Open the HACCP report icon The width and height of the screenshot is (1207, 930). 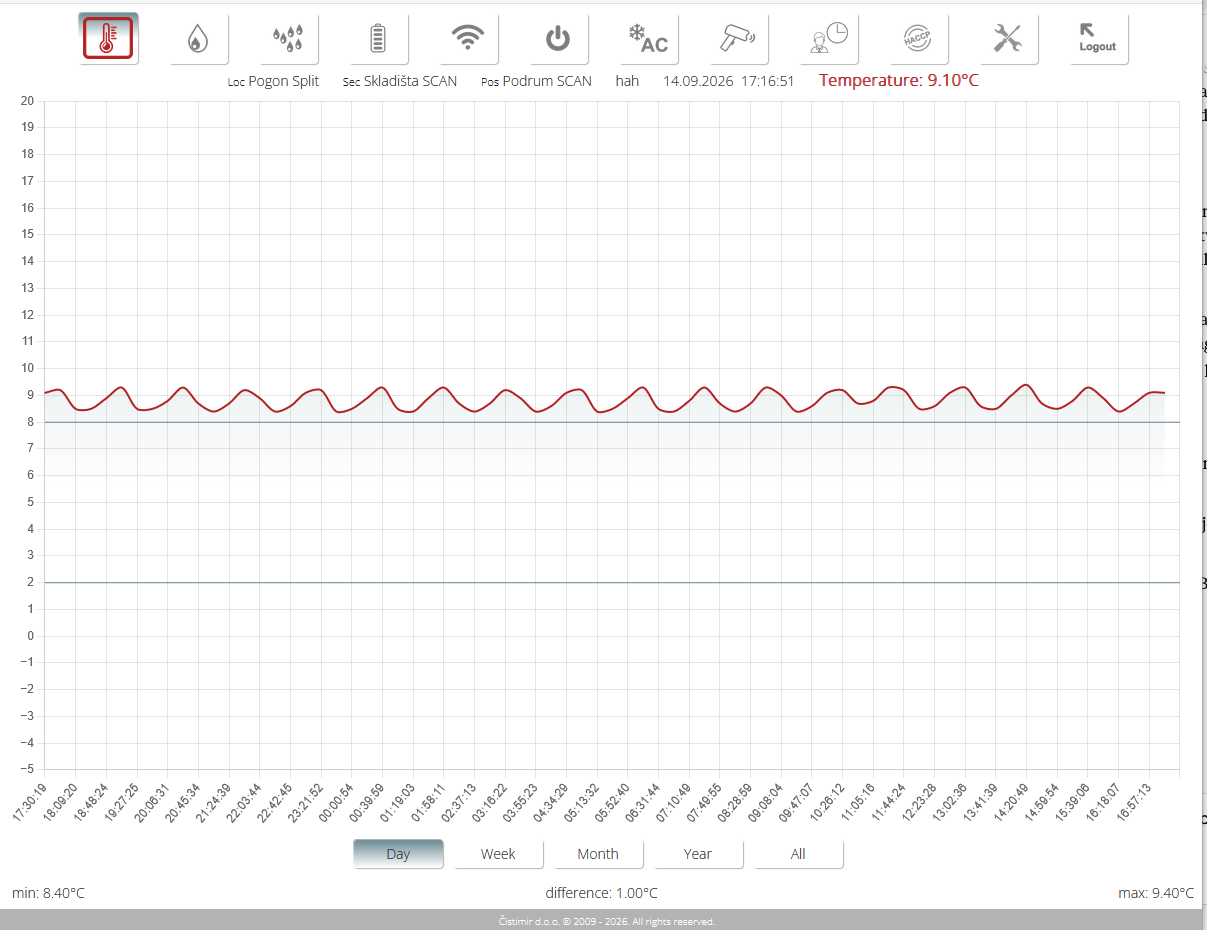pos(918,39)
